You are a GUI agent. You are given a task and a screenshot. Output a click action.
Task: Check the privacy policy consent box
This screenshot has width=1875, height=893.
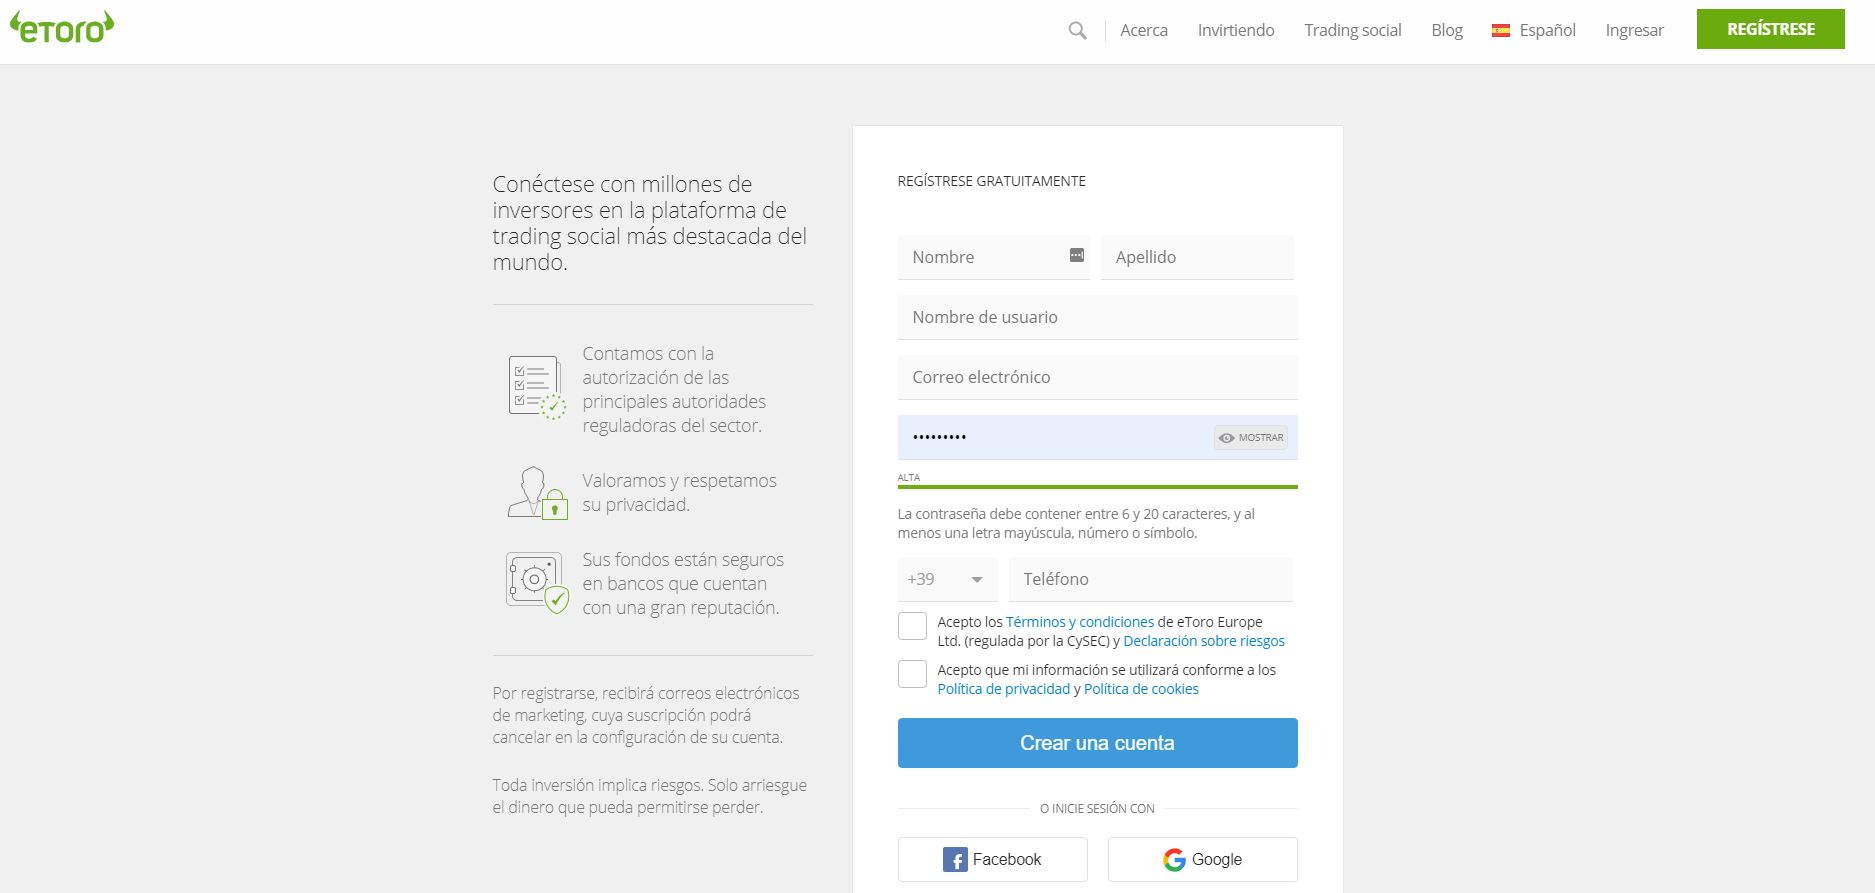(912, 674)
